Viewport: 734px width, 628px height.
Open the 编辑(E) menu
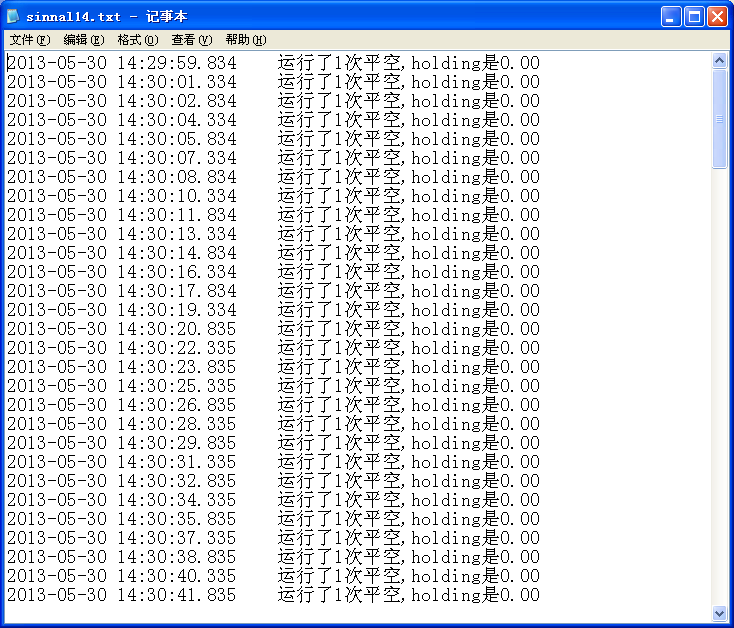84,40
